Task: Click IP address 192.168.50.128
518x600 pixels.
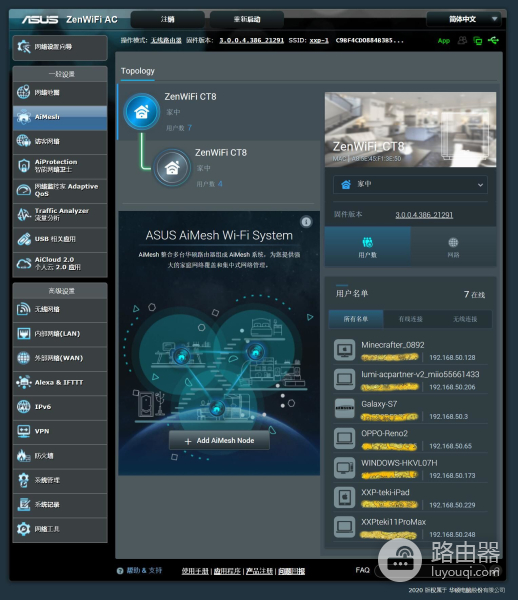Action: pyautogui.click(x=452, y=357)
